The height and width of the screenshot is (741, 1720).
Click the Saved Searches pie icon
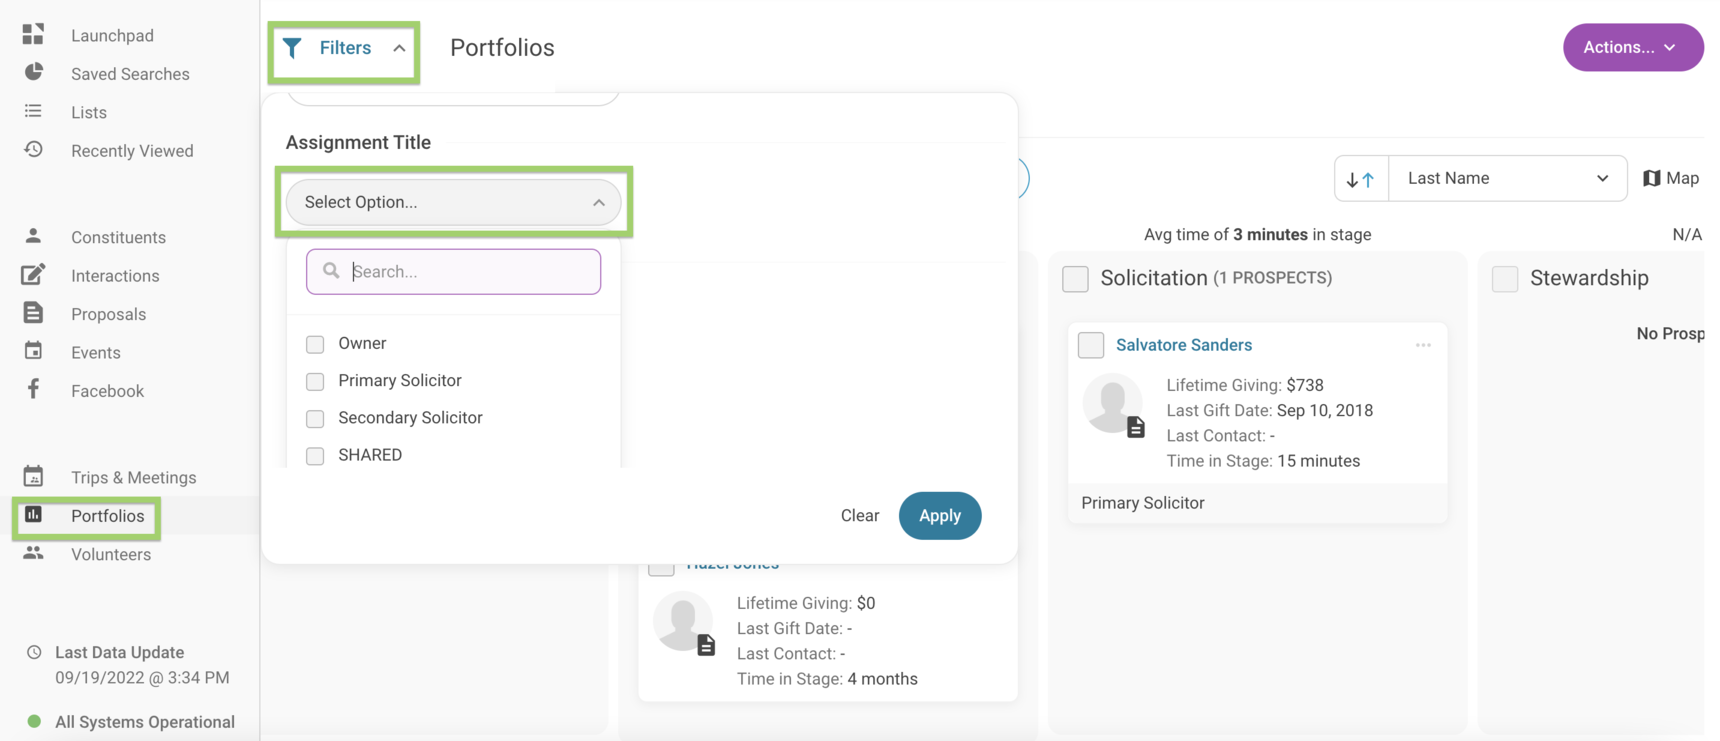[33, 72]
